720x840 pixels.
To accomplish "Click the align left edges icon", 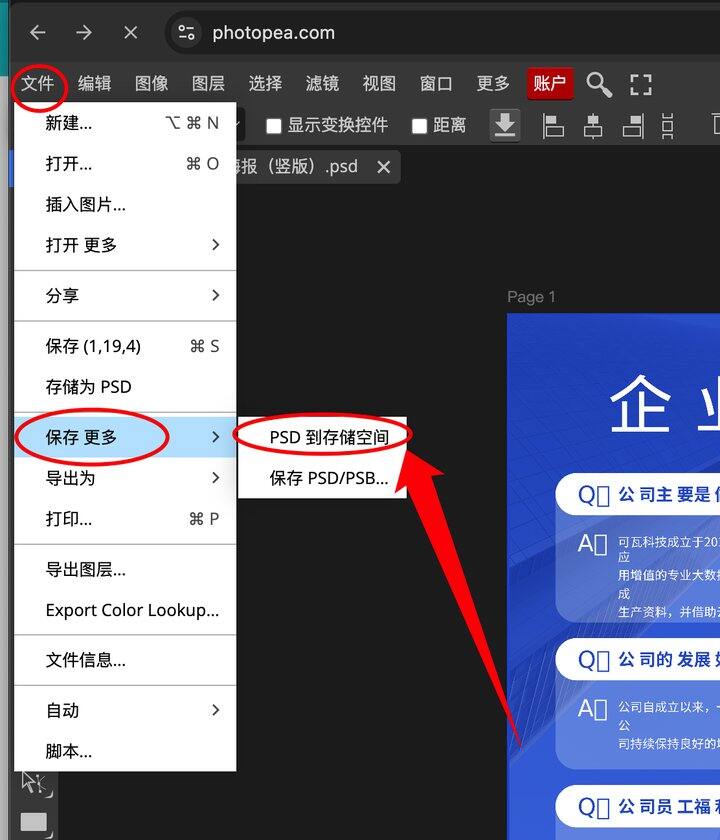I will pos(553,125).
